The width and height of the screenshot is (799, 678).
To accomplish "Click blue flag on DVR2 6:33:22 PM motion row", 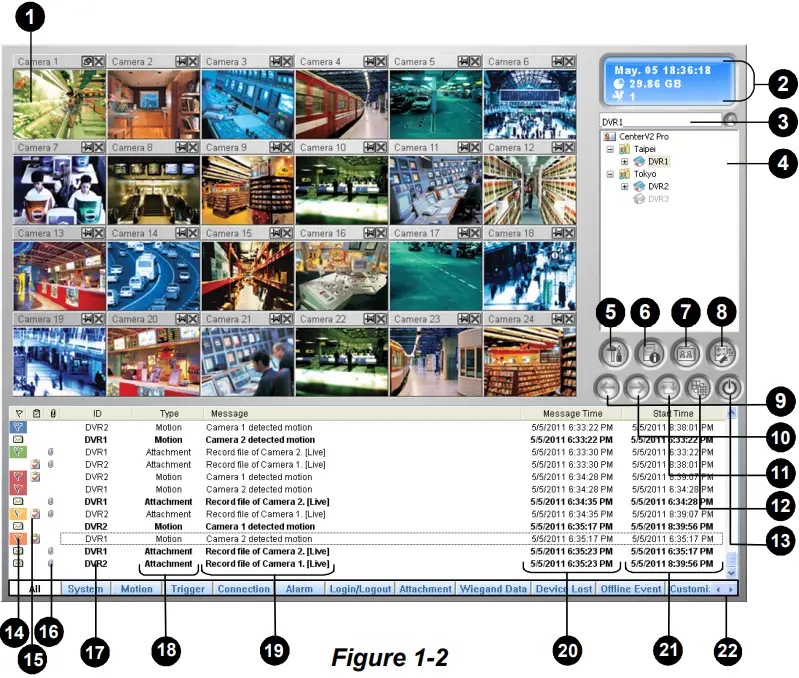I will pos(18,427).
